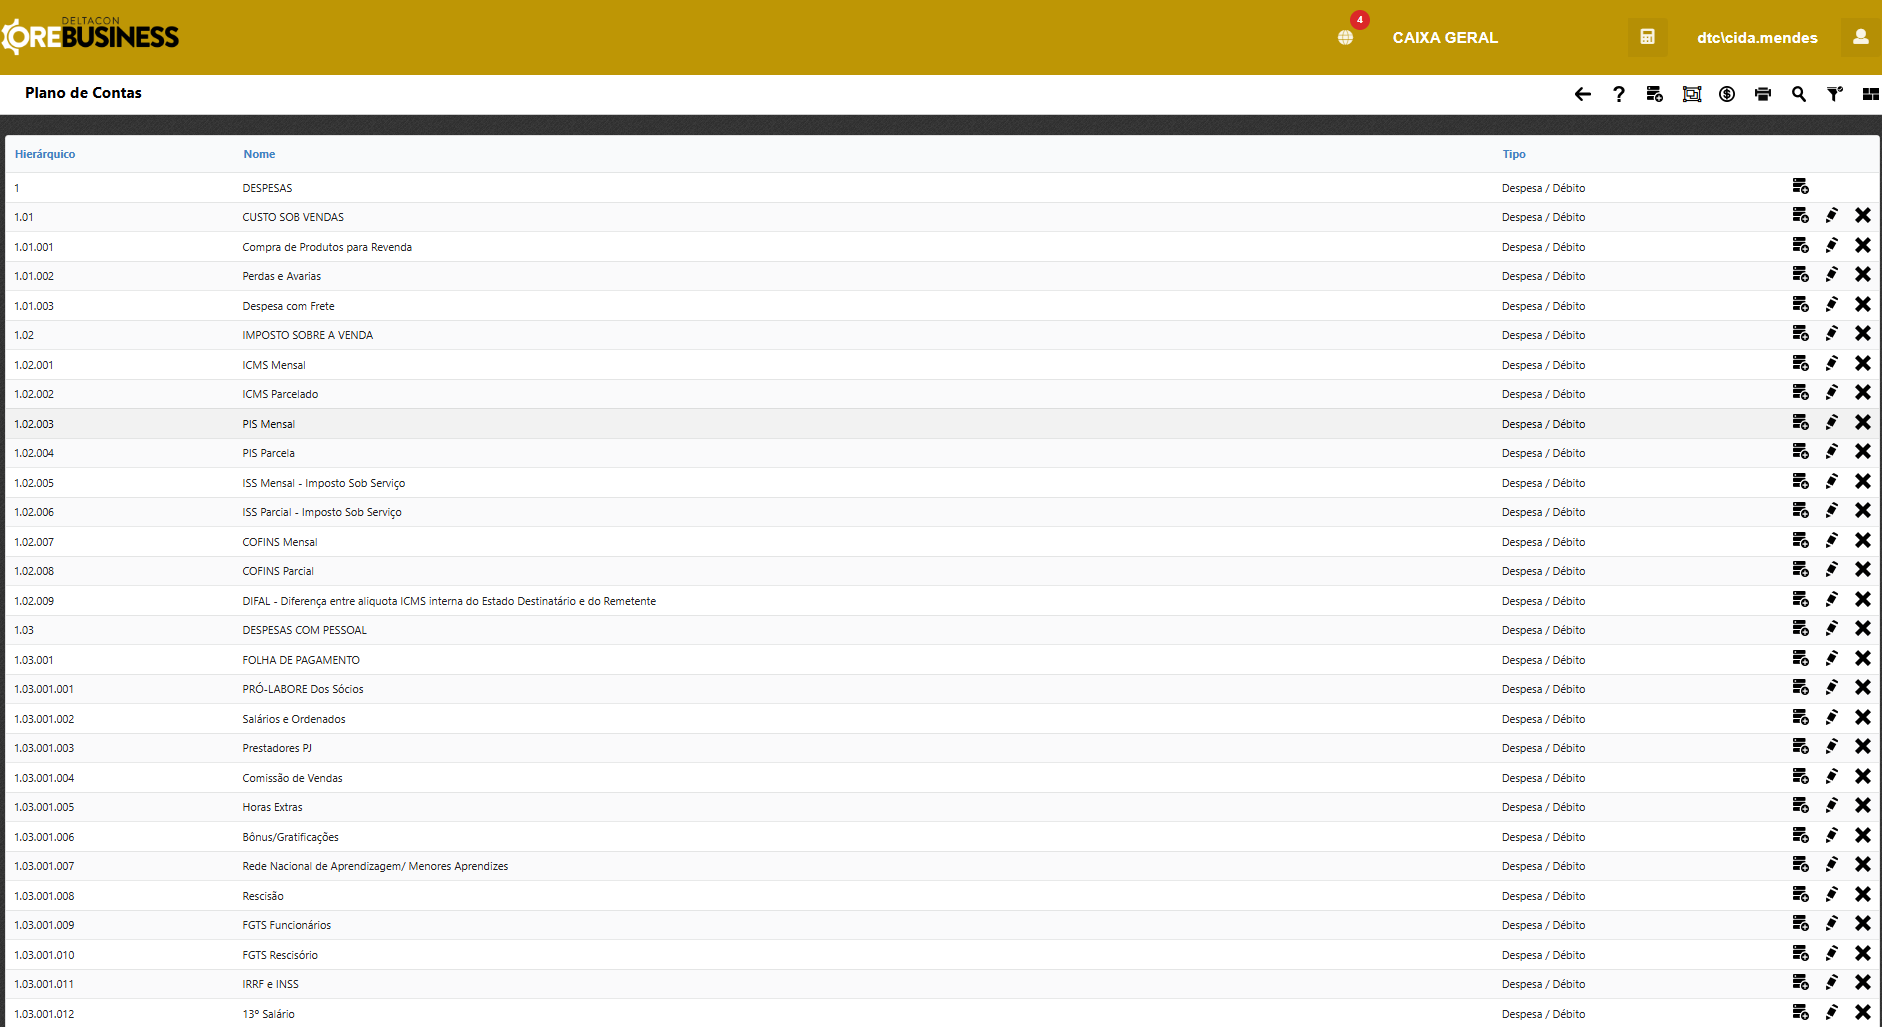This screenshot has width=1882, height=1027.
Task: Click the print icon in the toolbar
Action: 1762,94
